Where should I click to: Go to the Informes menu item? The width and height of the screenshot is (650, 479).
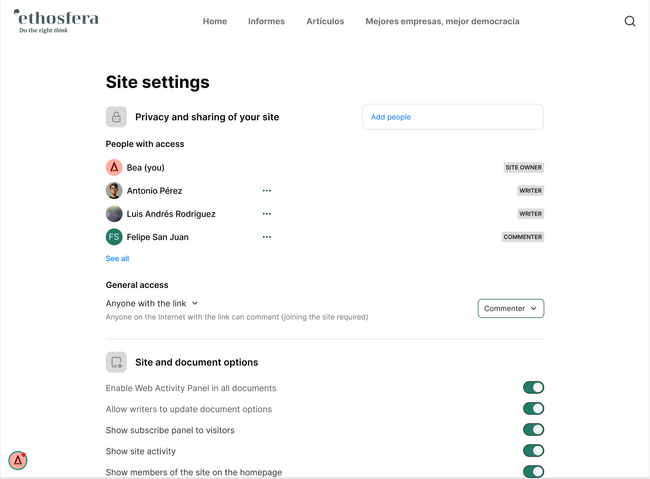pos(266,21)
